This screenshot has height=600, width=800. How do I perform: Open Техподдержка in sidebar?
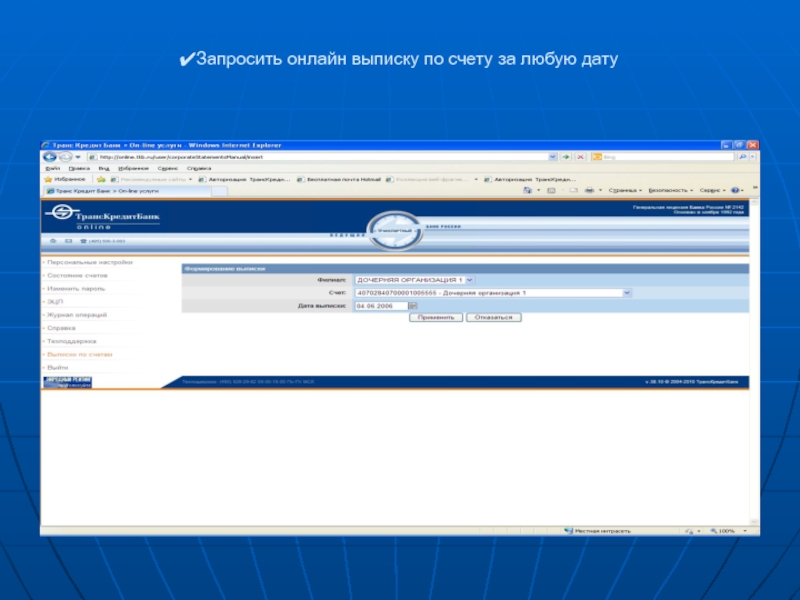71,341
